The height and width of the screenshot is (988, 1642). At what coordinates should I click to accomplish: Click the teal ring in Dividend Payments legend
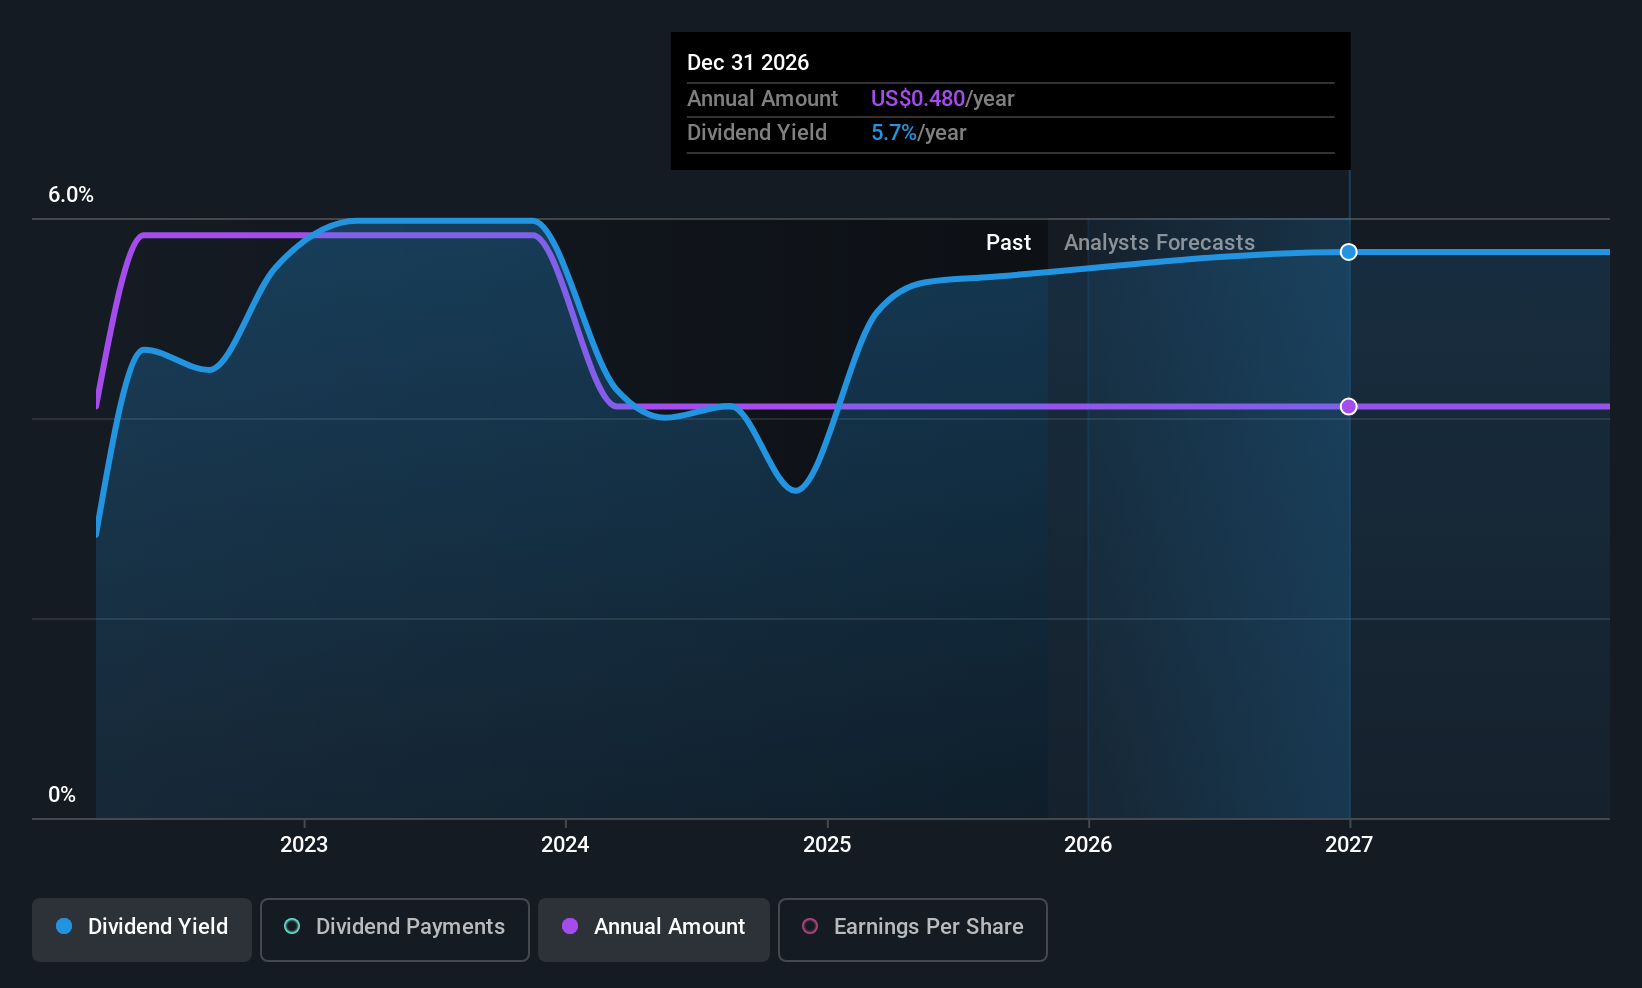(292, 926)
